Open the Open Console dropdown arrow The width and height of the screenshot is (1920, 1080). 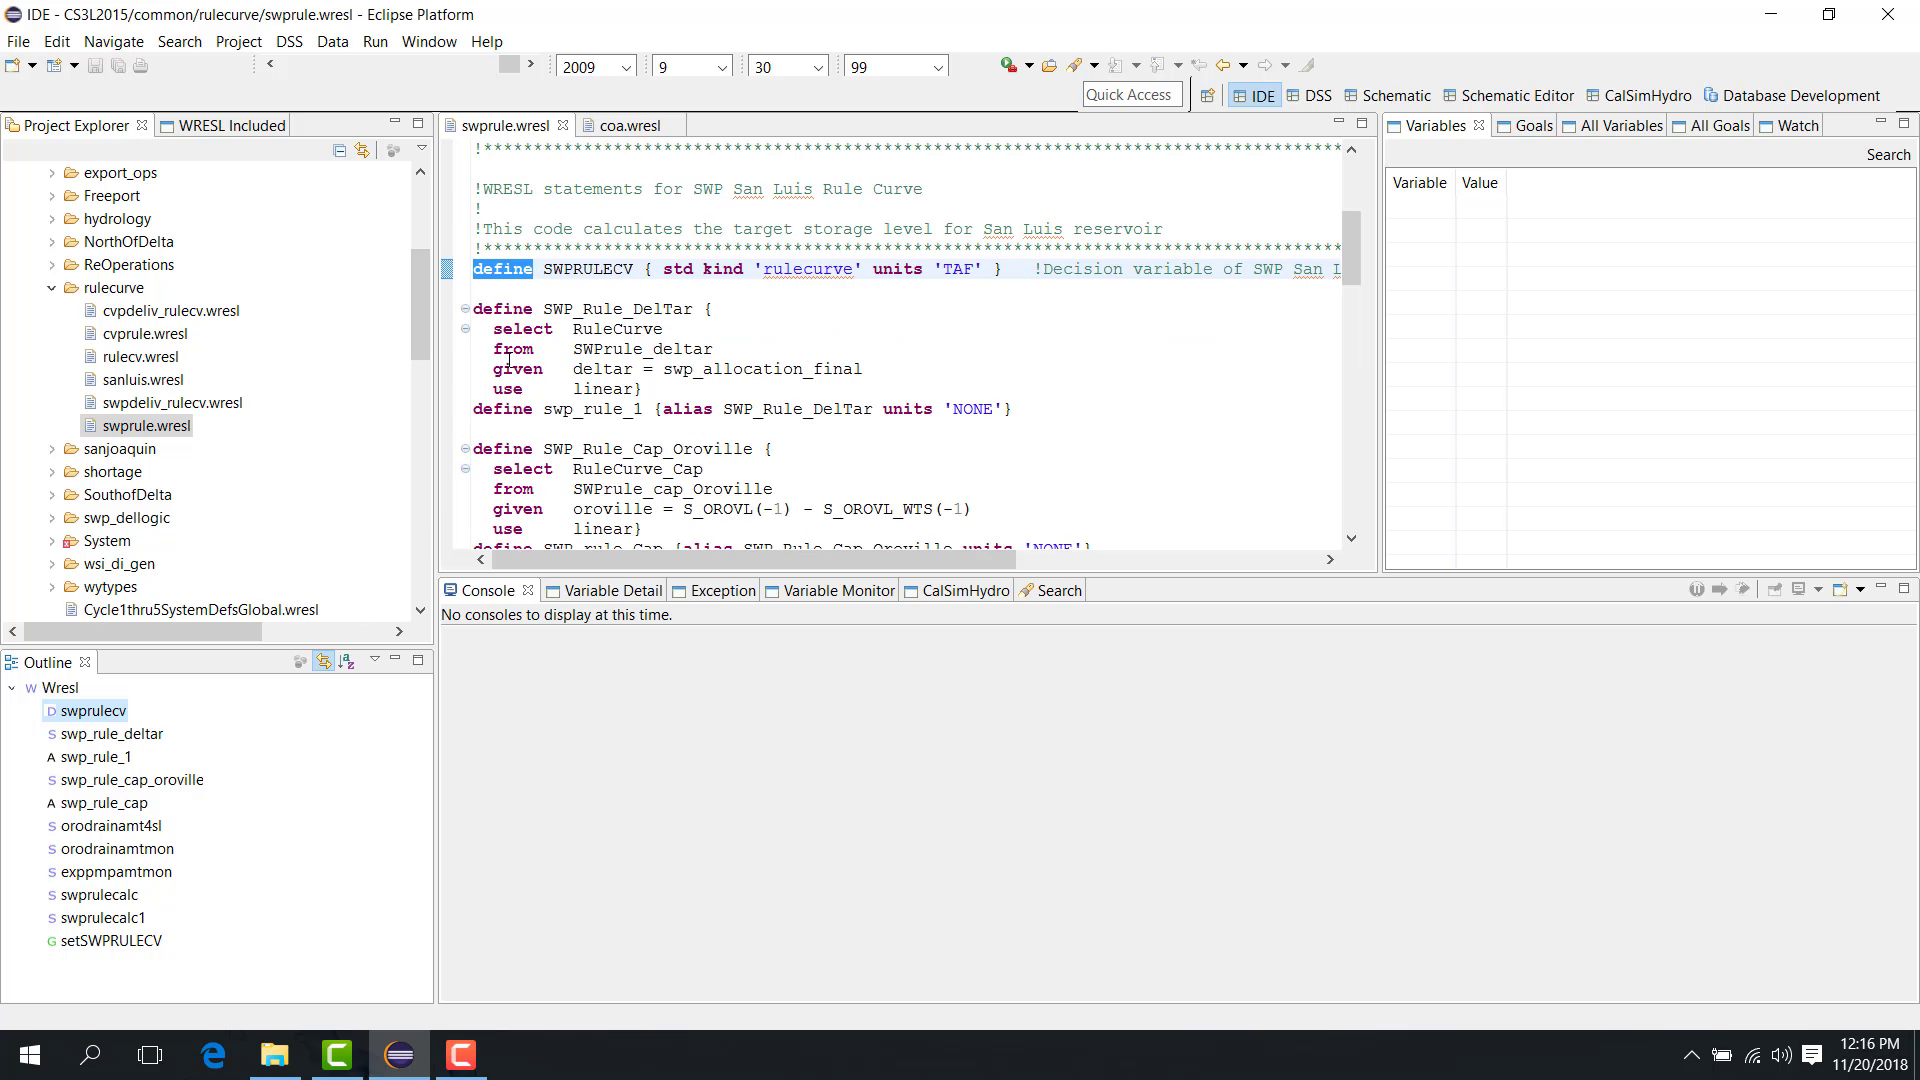coord(1860,590)
